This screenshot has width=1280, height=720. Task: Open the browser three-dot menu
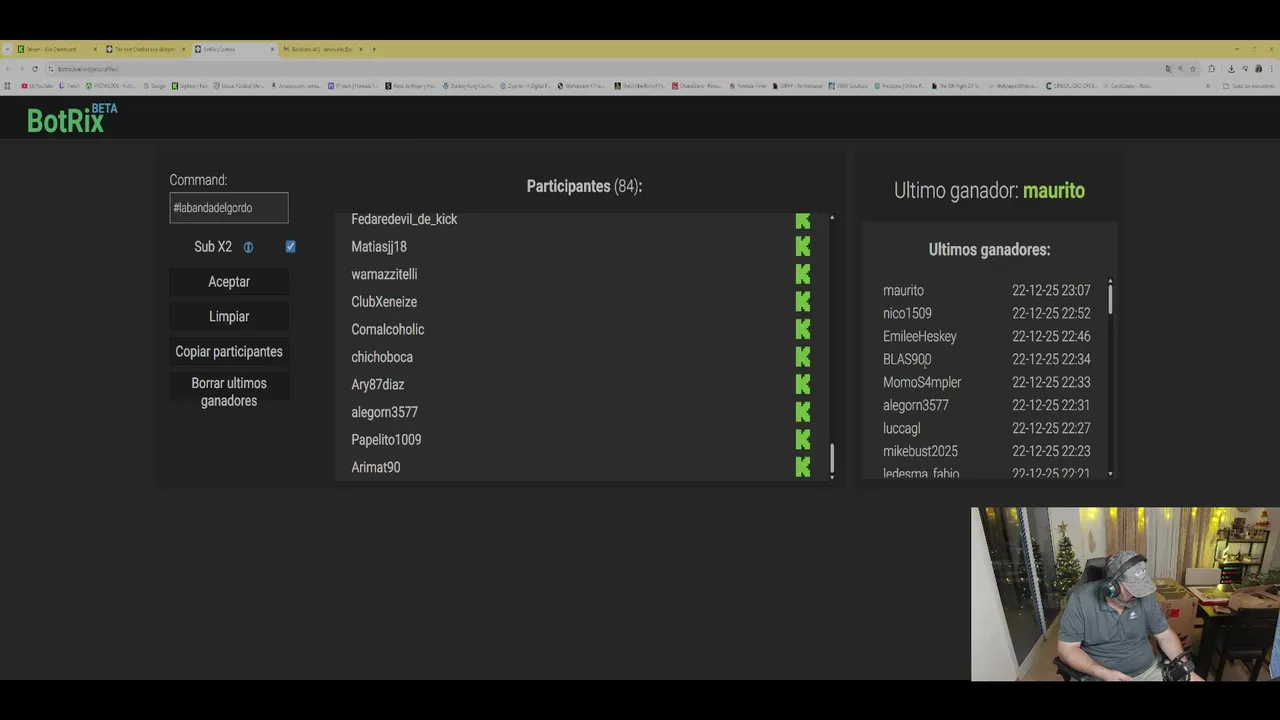(x=1271, y=69)
